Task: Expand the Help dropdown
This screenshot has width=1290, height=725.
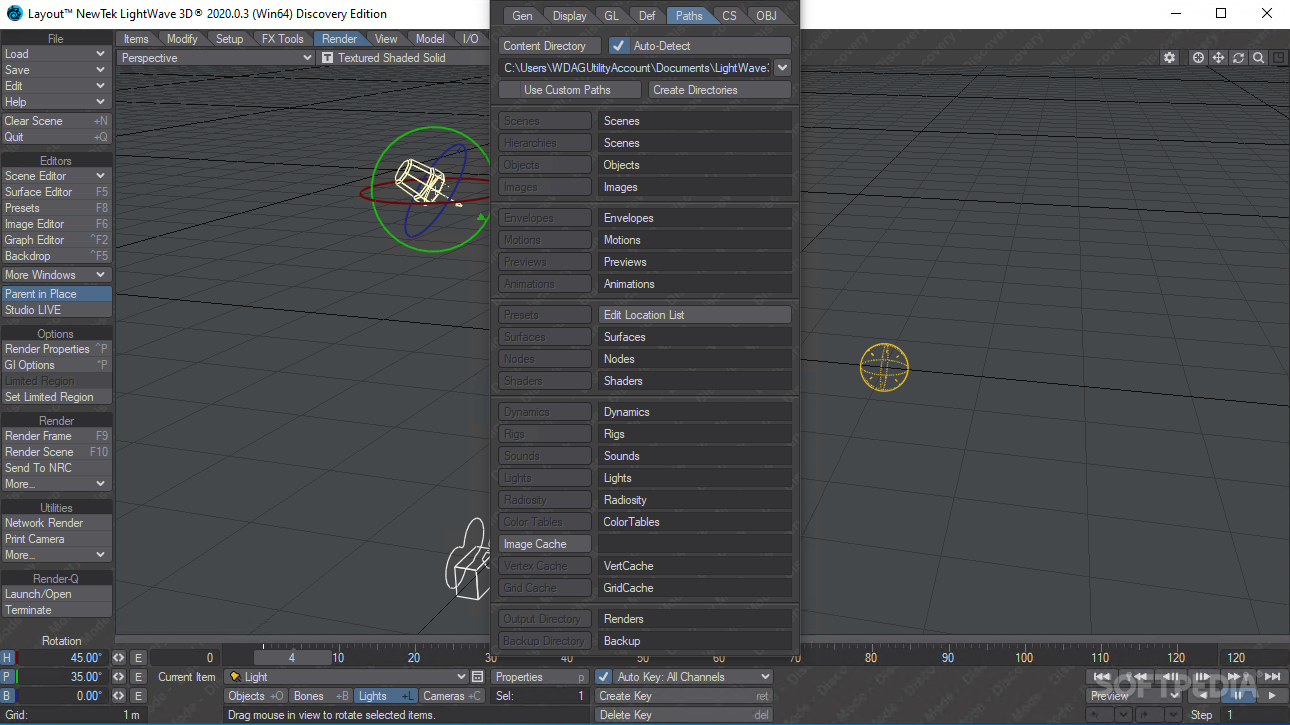Action: [56, 102]
